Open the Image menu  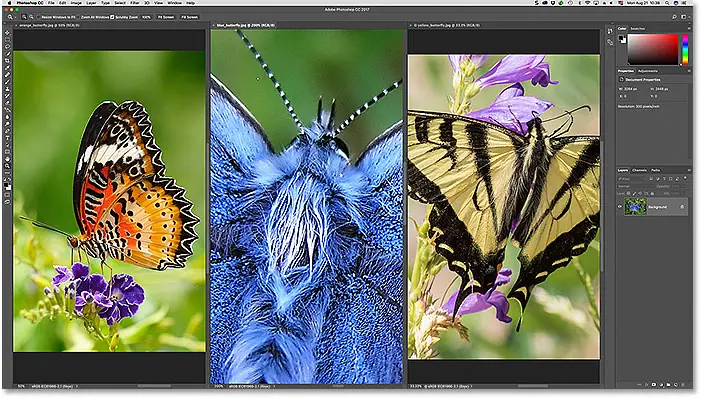(x=76, y=3)
